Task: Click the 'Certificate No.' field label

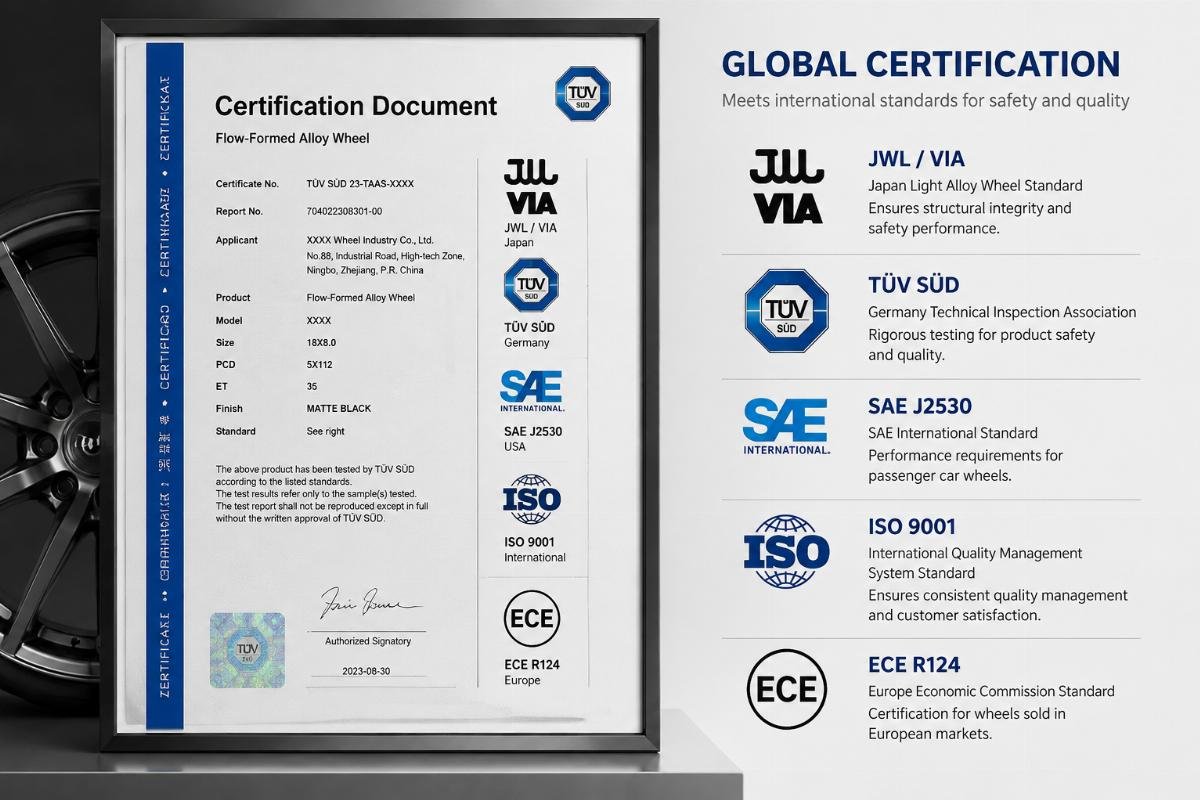Action: tap(247, 184)
